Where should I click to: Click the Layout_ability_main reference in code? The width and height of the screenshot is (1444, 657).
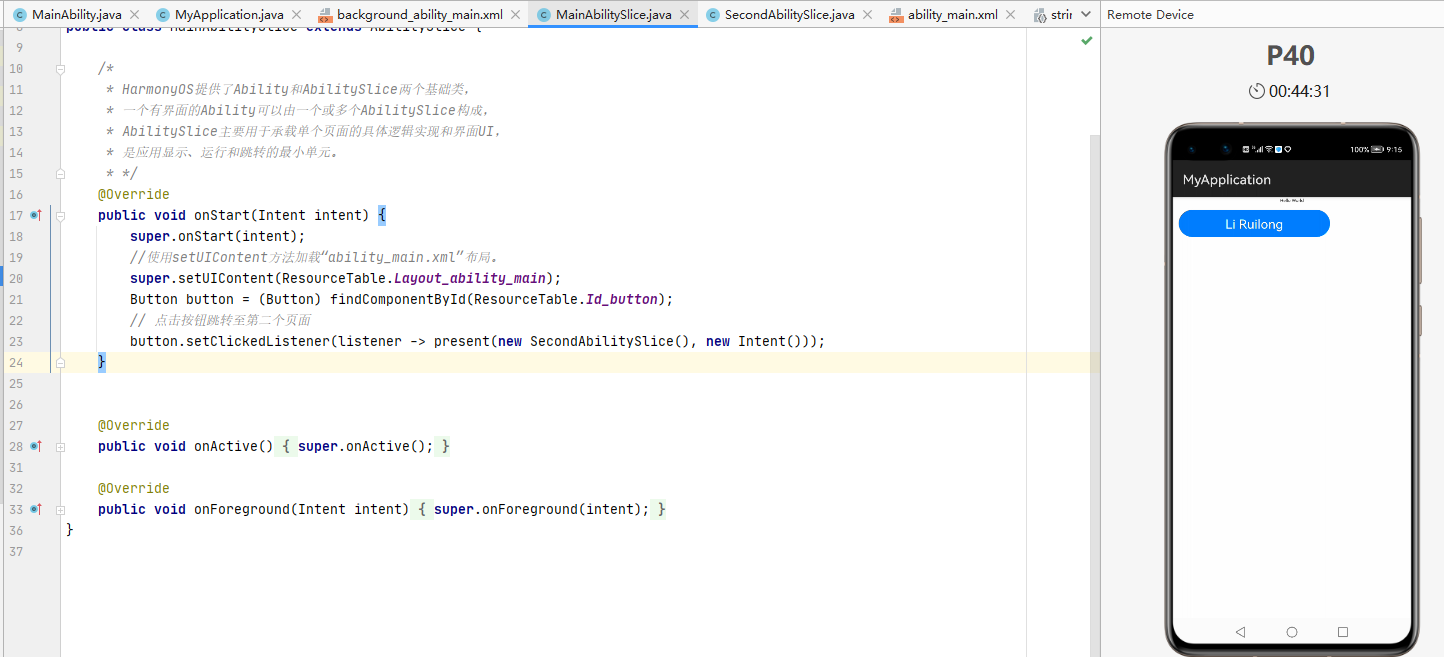[469, 278]
